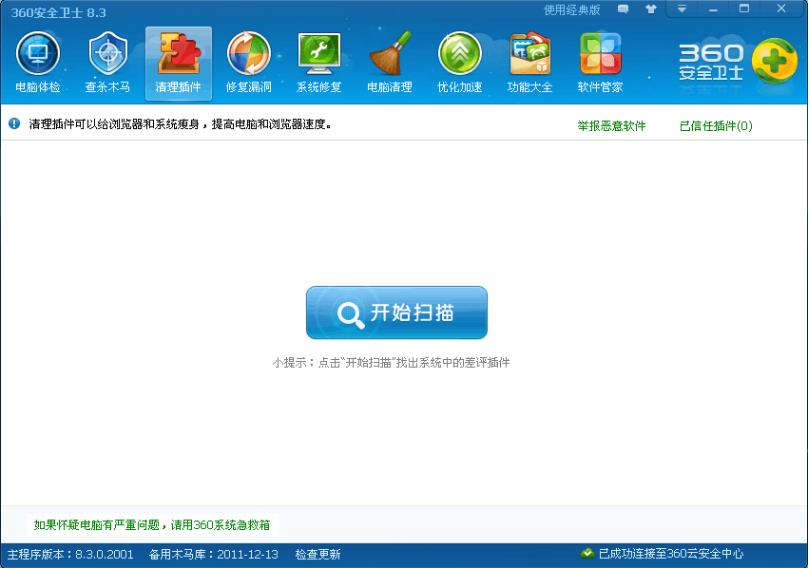Viewport: 810px width, 568px height.
Task: Click the blue info icon beside plugin description
Action: [14, 123]
